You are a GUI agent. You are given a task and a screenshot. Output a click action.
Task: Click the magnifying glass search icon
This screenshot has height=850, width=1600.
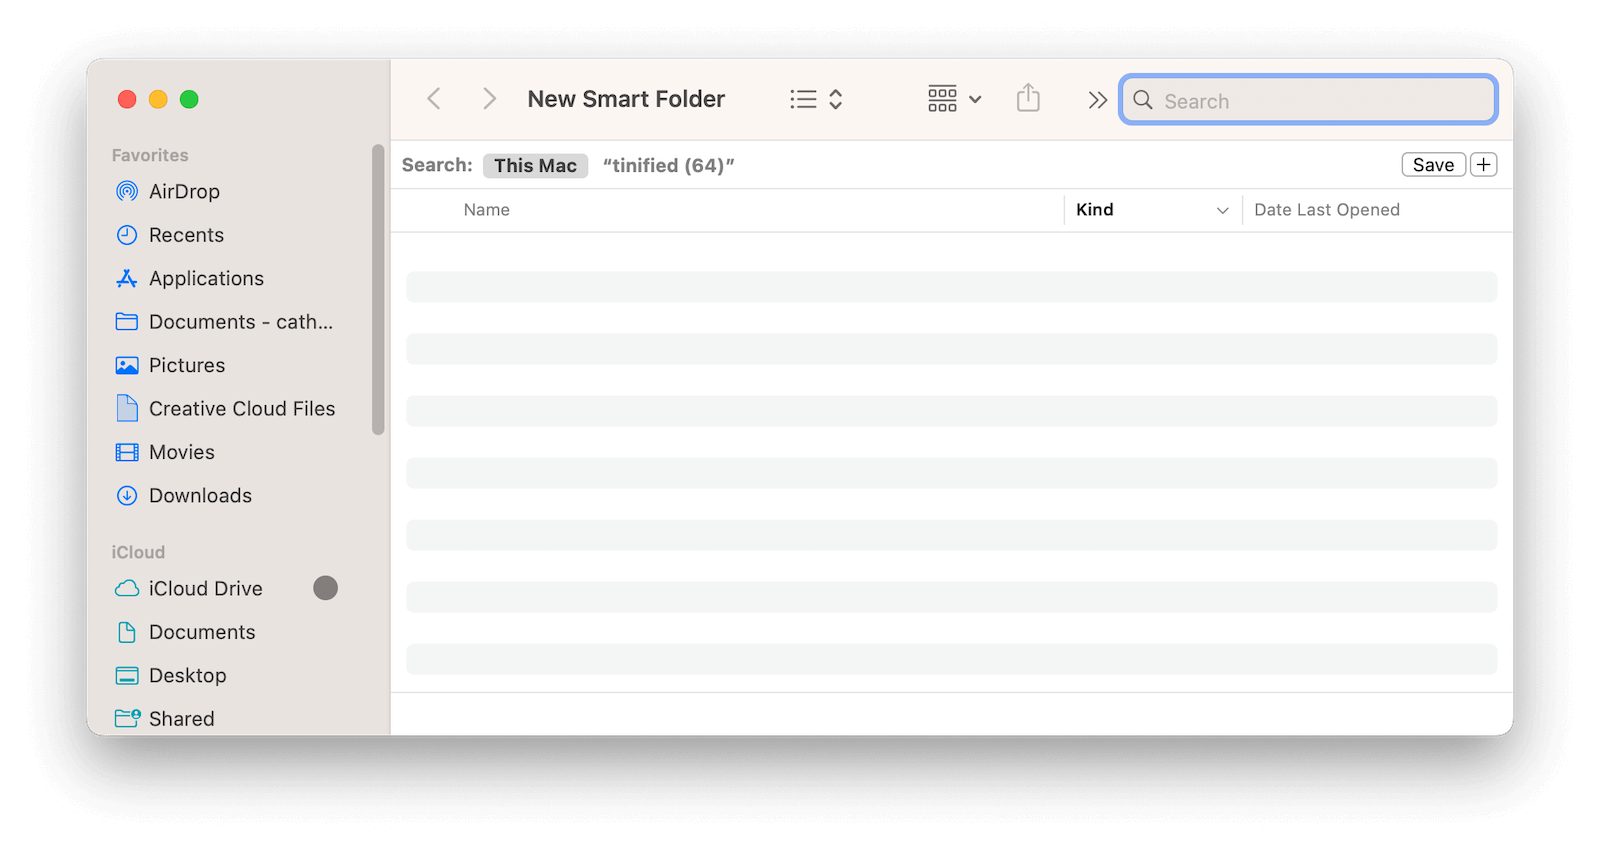point(1143,100)
